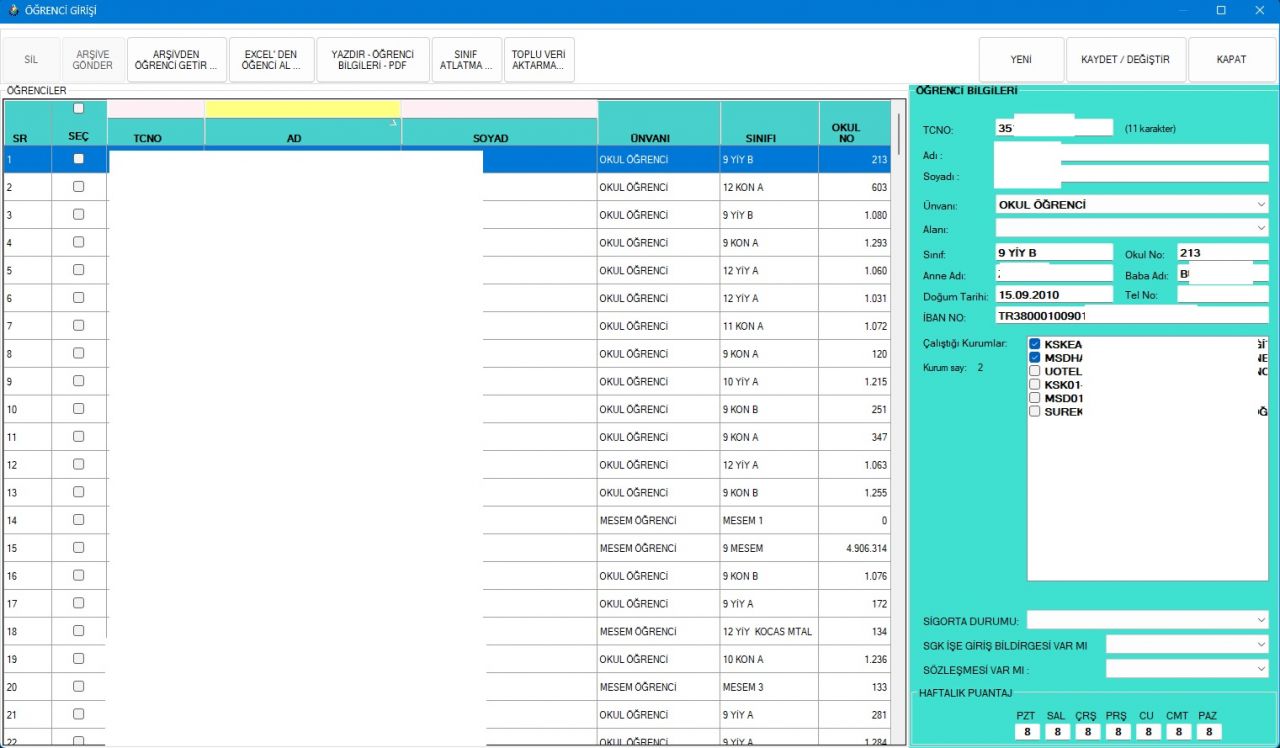Open the SINIF ATLATMA tool
Image resolution: width=1280 pixels, height=748 pixels.
466,60
